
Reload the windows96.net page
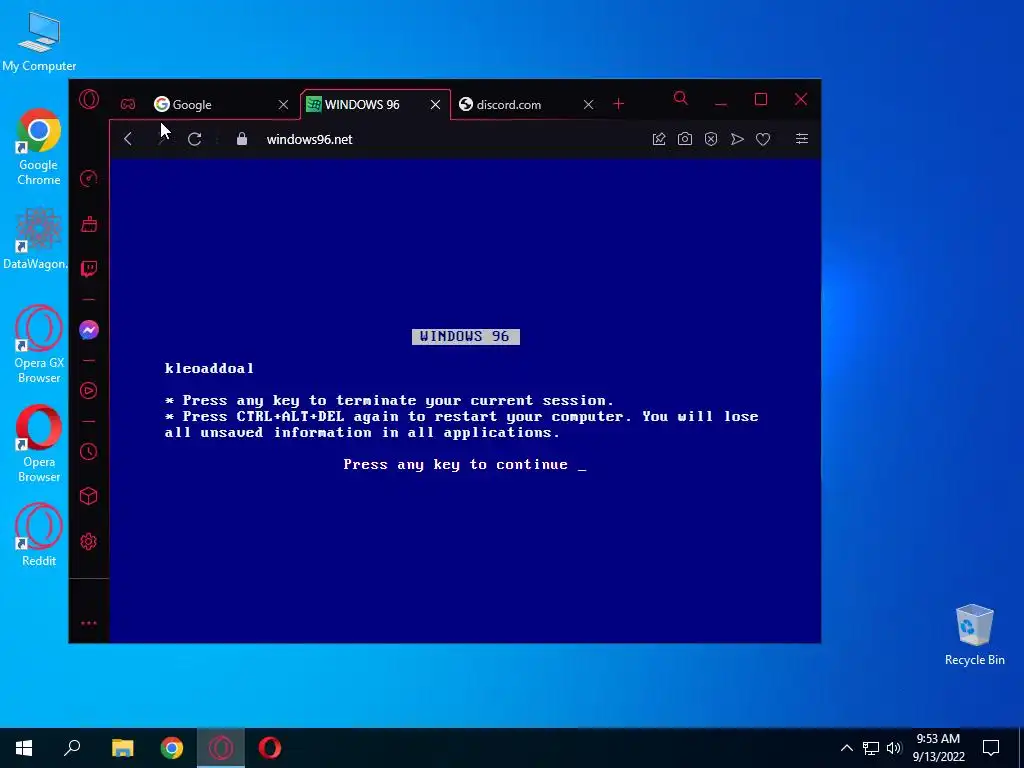click(x=195, y=139)
